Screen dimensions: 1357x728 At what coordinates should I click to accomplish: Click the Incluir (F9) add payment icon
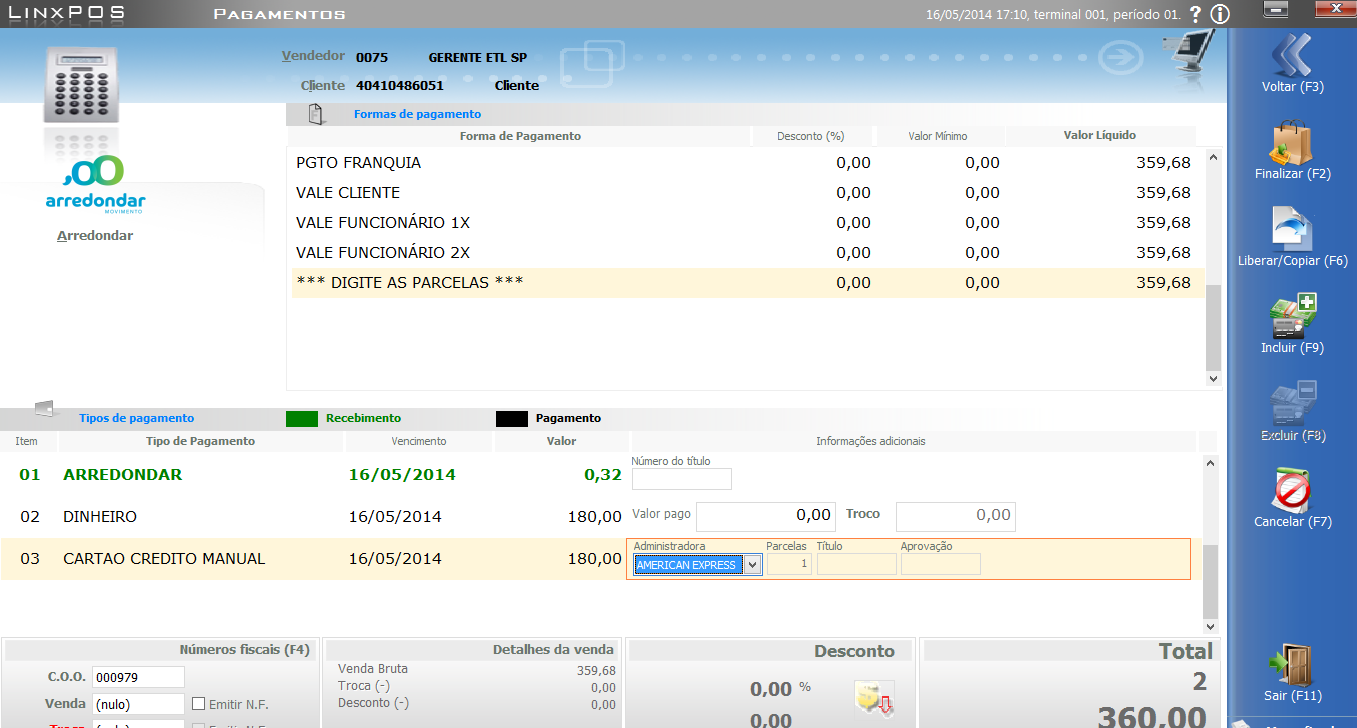(1293, 316)
